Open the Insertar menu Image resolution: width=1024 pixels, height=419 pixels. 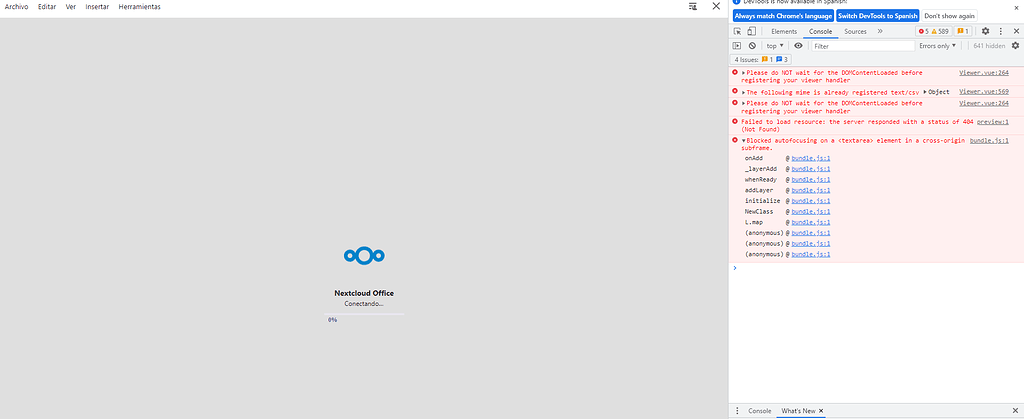coord(97,7)
